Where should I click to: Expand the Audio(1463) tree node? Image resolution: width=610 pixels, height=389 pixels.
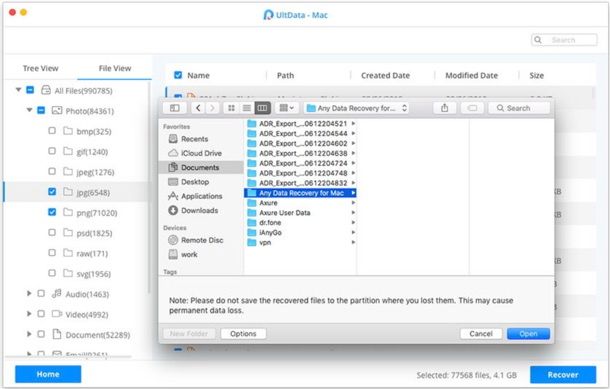pyautogui.click(x=29, y=293)
